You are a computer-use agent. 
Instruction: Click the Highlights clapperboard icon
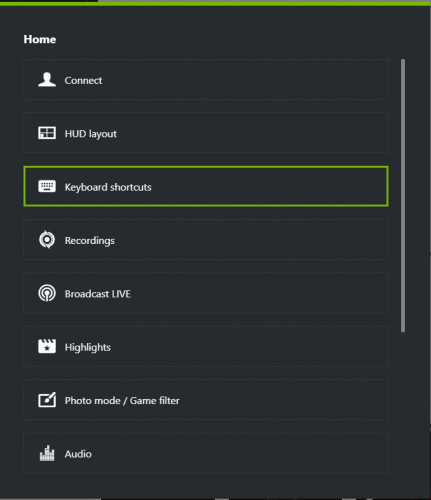pos(47,346)
